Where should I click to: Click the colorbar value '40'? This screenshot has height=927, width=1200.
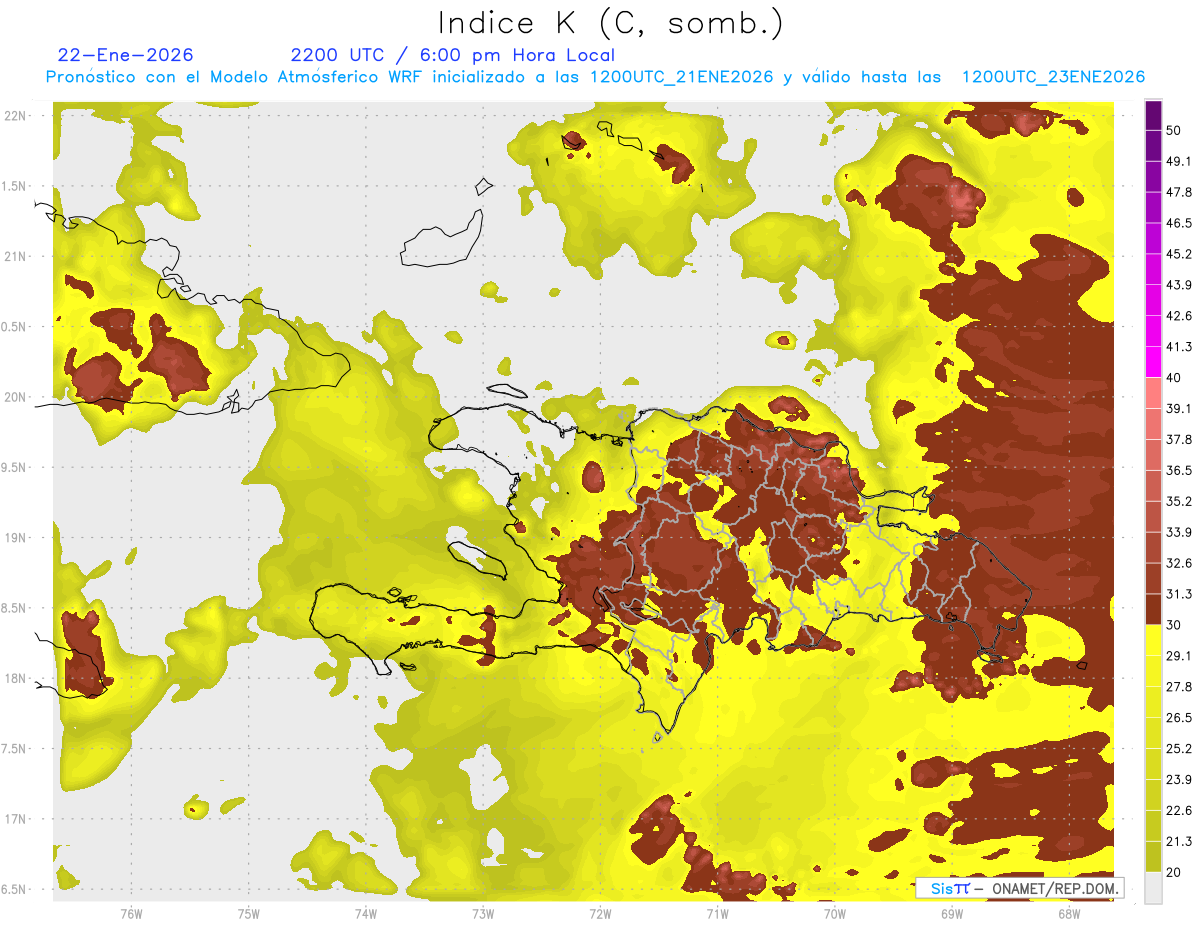pyautogui.click(x=1174, y=378)
